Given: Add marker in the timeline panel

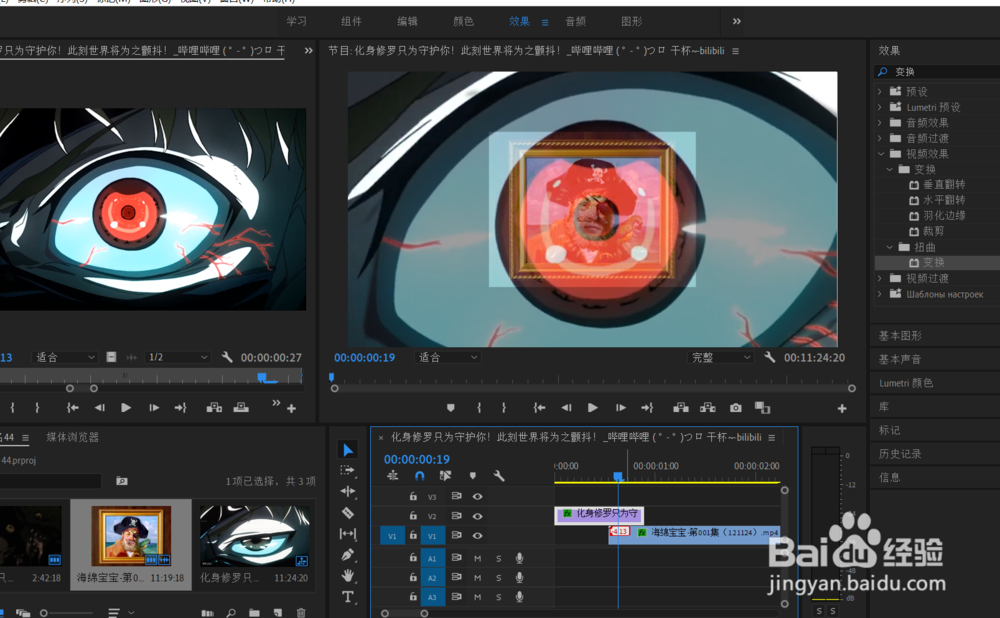Looking at the screenshot, I should (x=473, y=476).
